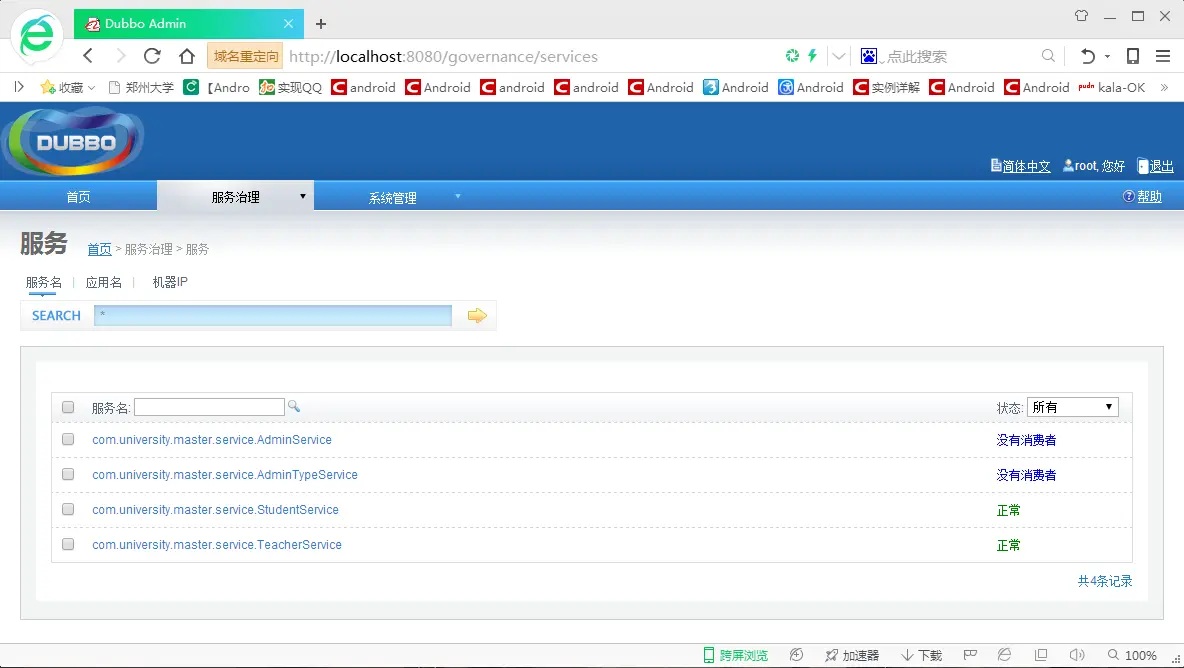Switch search mode to 服务名
The image size is (1184, 668).
coord(44,282)
